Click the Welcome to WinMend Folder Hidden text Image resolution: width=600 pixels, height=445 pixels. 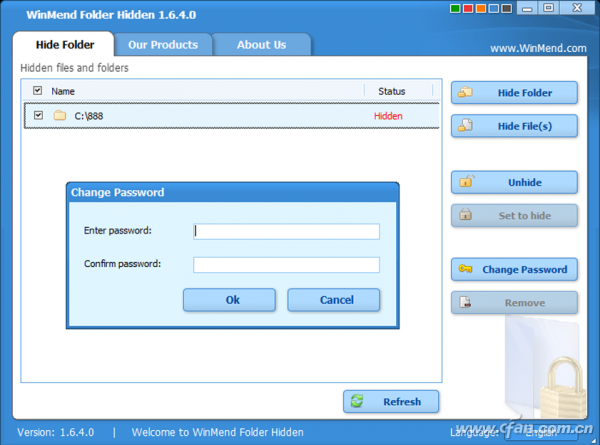(x=217, y=432)
